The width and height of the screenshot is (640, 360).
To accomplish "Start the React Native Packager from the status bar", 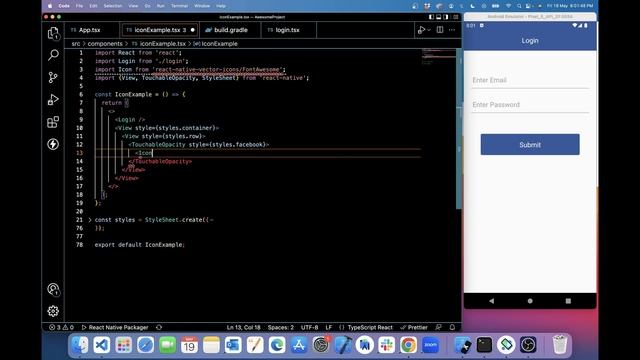I will click(115, 327).
